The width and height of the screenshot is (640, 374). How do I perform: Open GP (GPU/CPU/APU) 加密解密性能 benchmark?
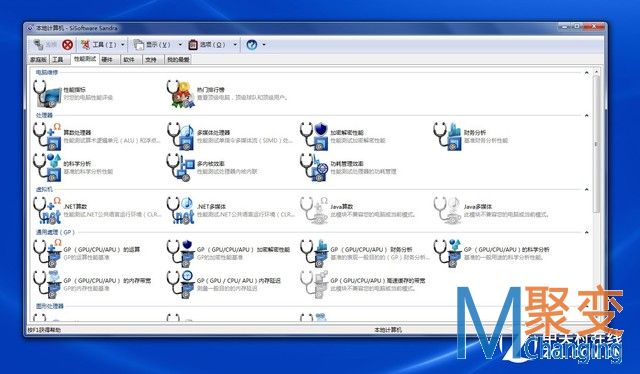[229, 253]
